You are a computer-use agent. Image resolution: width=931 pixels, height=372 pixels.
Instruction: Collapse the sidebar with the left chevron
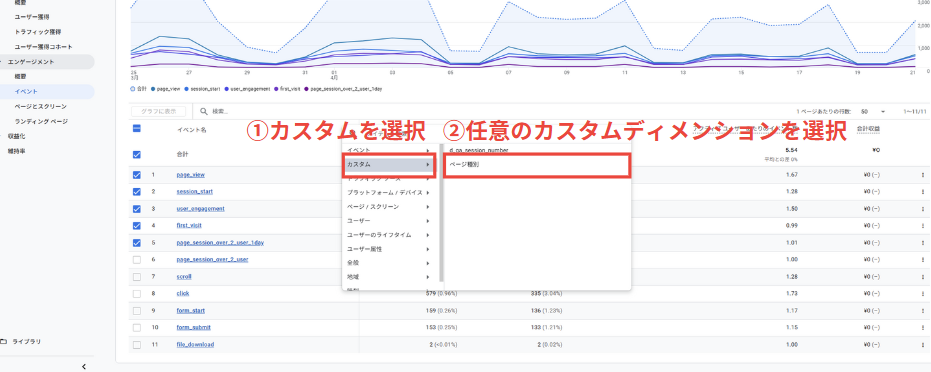84,367
